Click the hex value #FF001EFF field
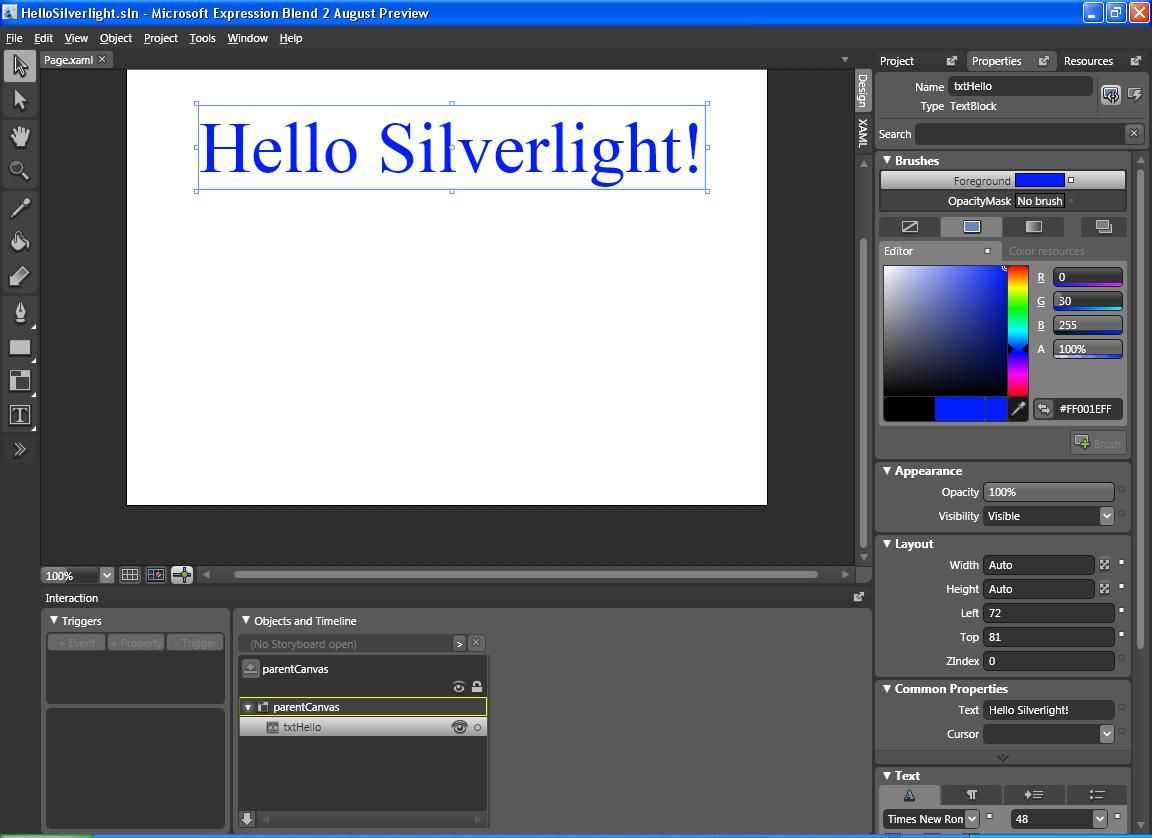 click(x=1089, y=409)
